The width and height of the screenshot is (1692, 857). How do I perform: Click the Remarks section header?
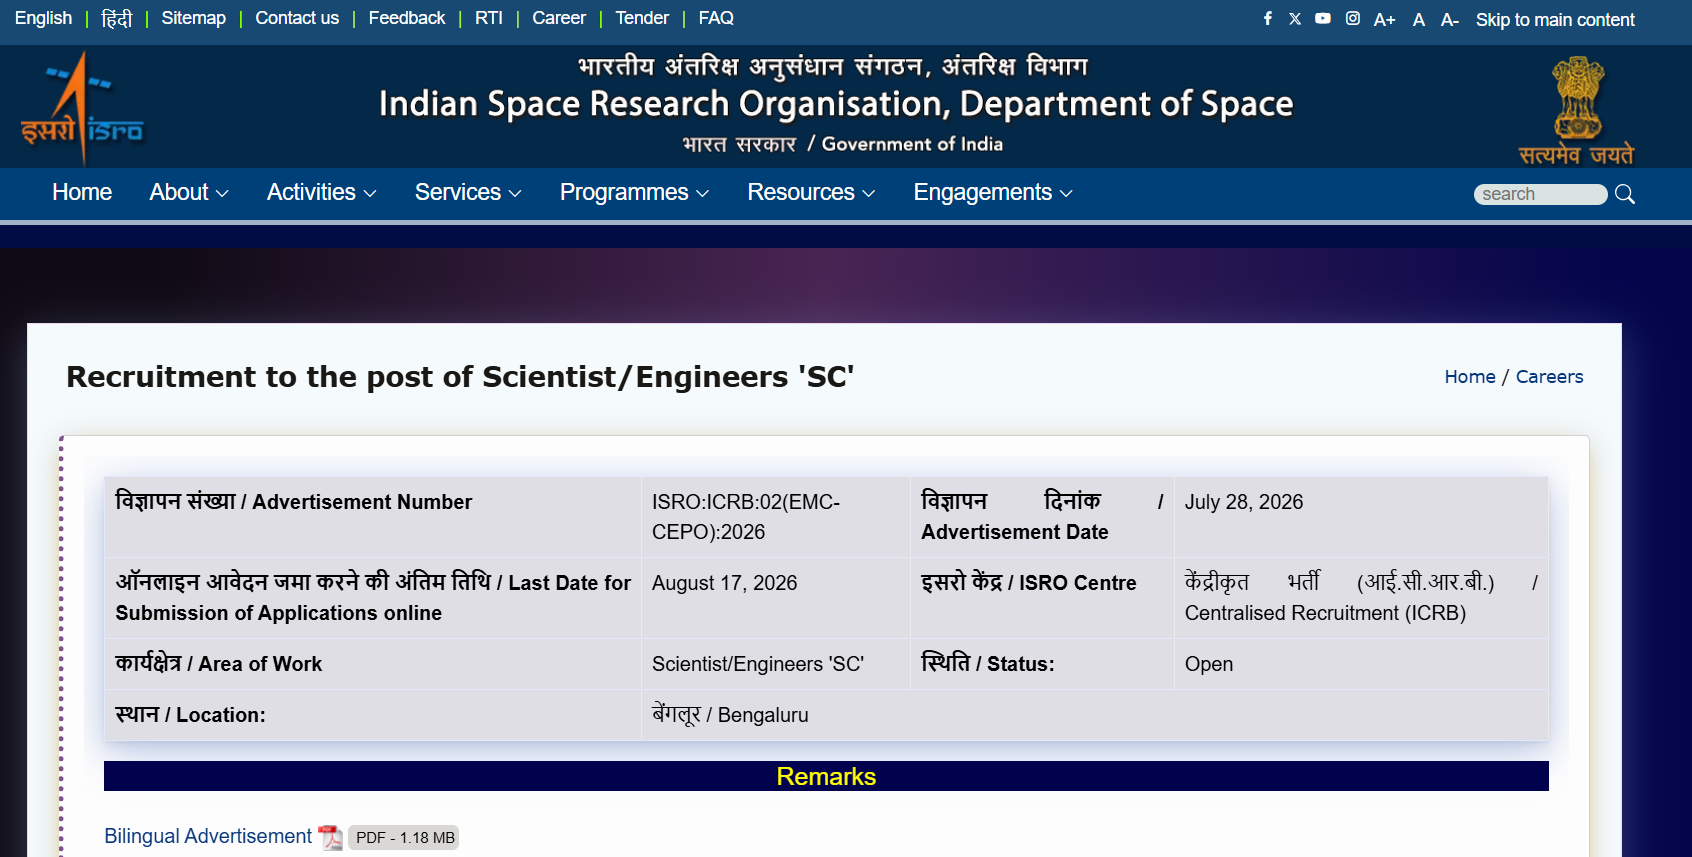826,776
